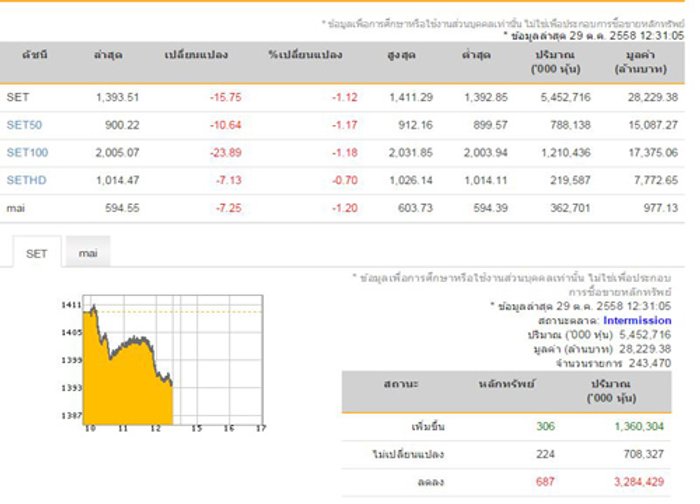Image resolution: width=700 pixels, height=504 pixels.
Task: Select the SET50 percent change -1.17
Action: click(344, 125)
